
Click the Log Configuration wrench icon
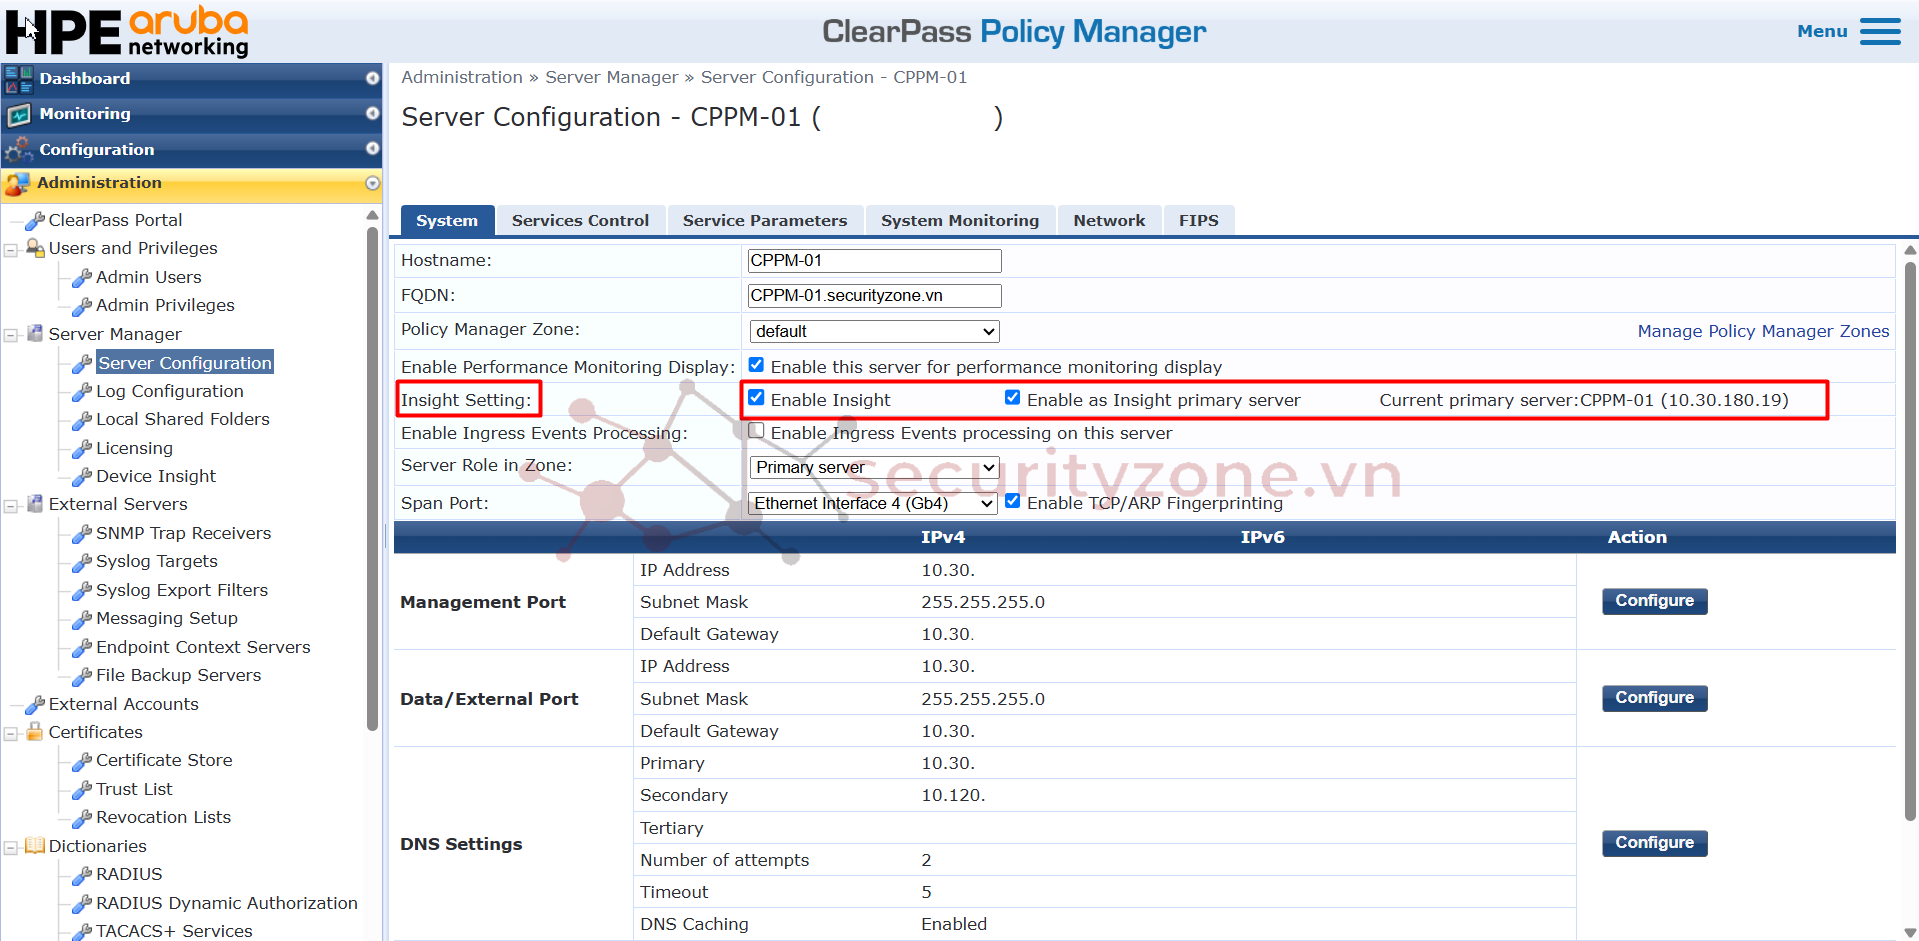pos(82,391)
